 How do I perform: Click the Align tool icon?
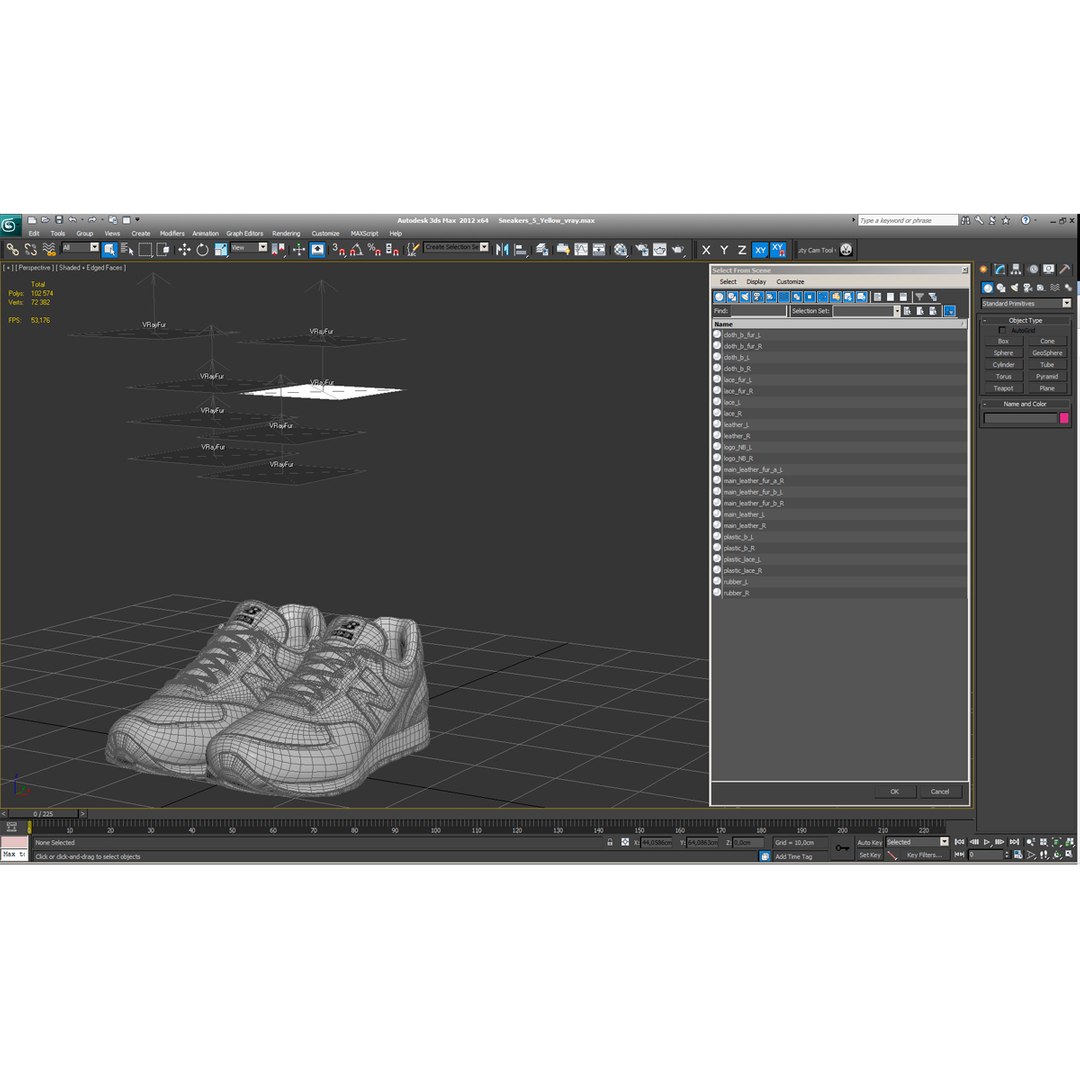pos(521,249)
